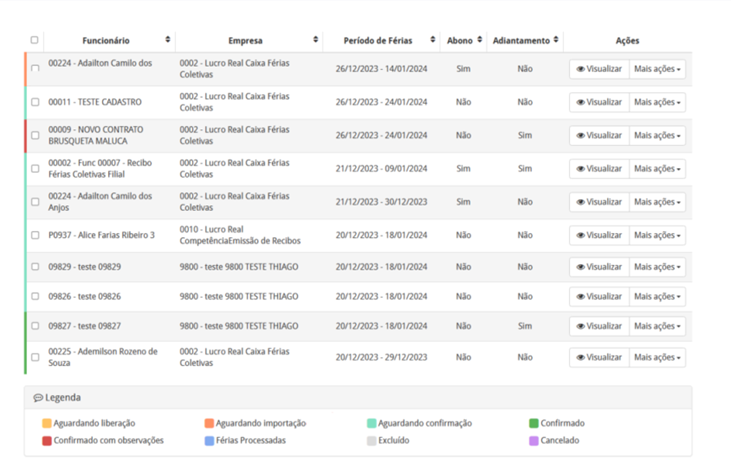Sort table by Funcionário column arrows
Image resolution: width=731 pixels, height=467 pixels.
tap(167, 41)
